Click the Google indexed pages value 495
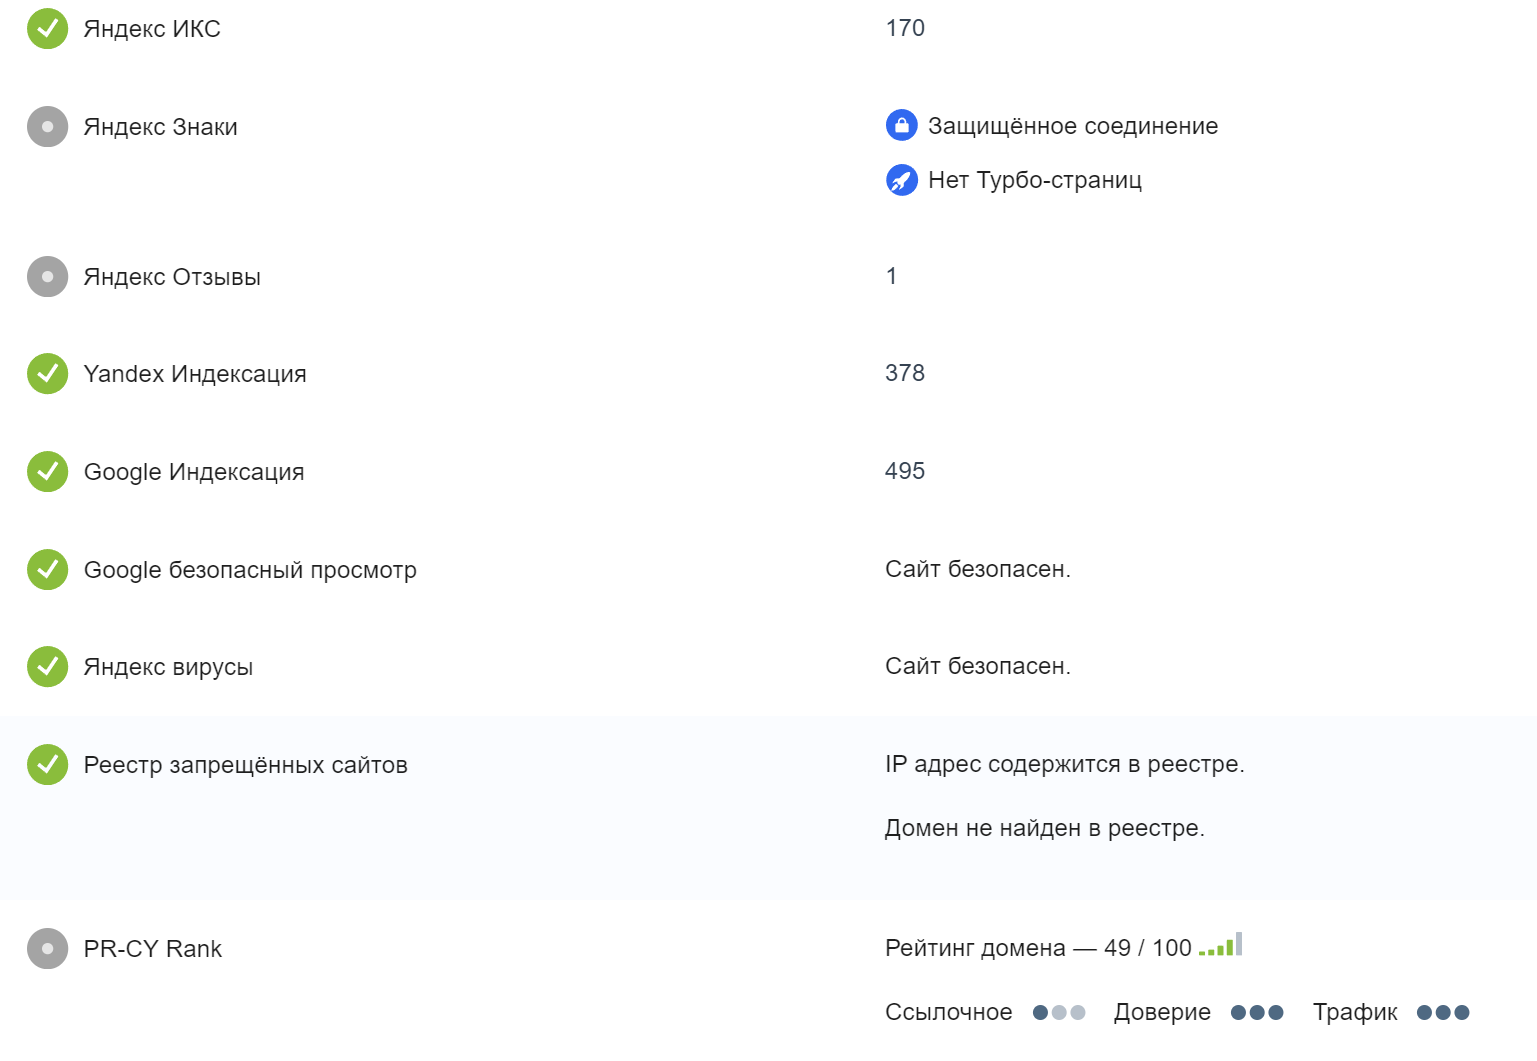The width and height of the screenshot is (1537, 1061). pyautogui.click(x=905, y=471)
